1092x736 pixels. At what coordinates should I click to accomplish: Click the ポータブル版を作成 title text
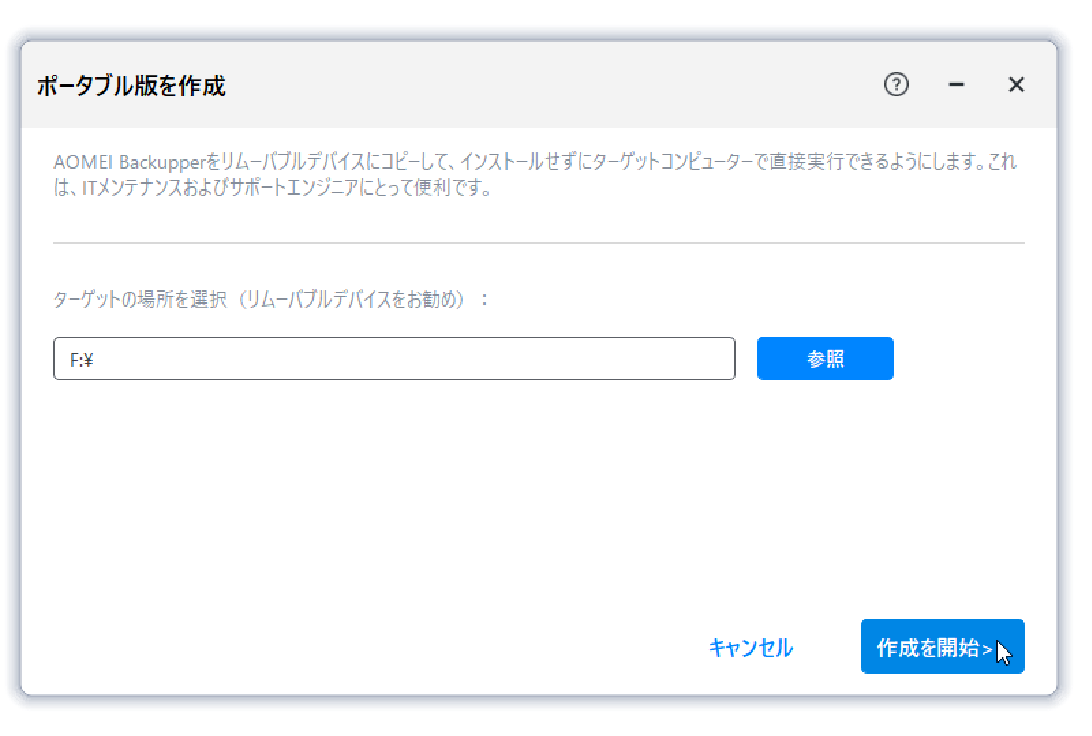coord(131,87)
